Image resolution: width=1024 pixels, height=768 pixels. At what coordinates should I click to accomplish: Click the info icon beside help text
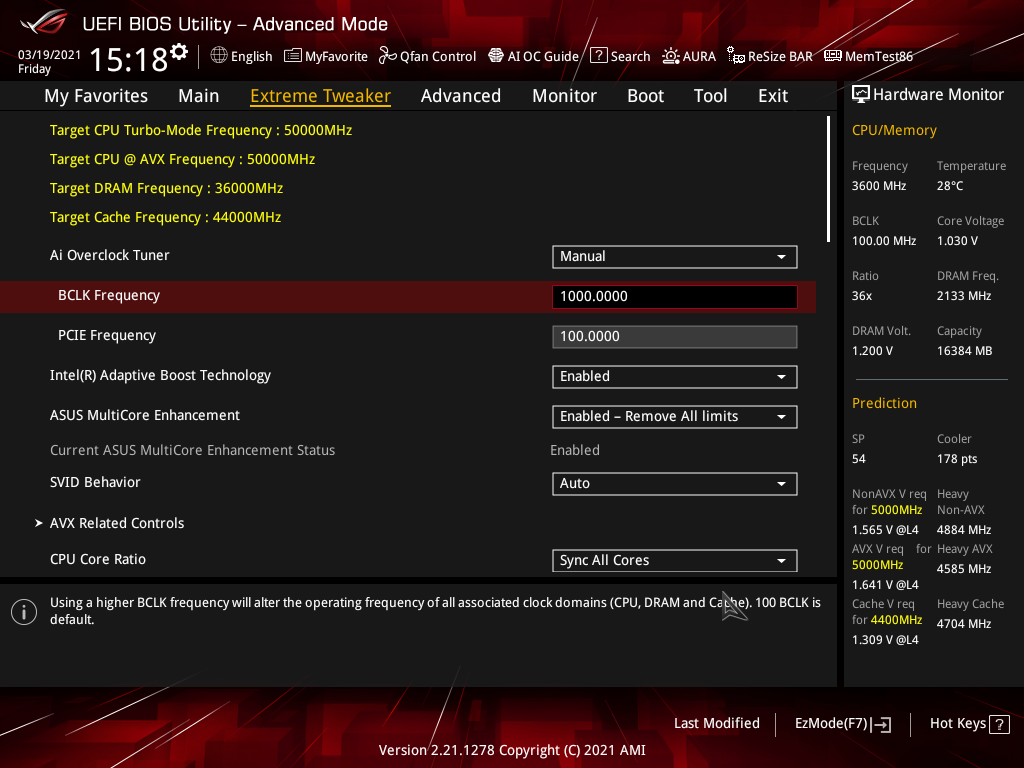click(24, 612)
